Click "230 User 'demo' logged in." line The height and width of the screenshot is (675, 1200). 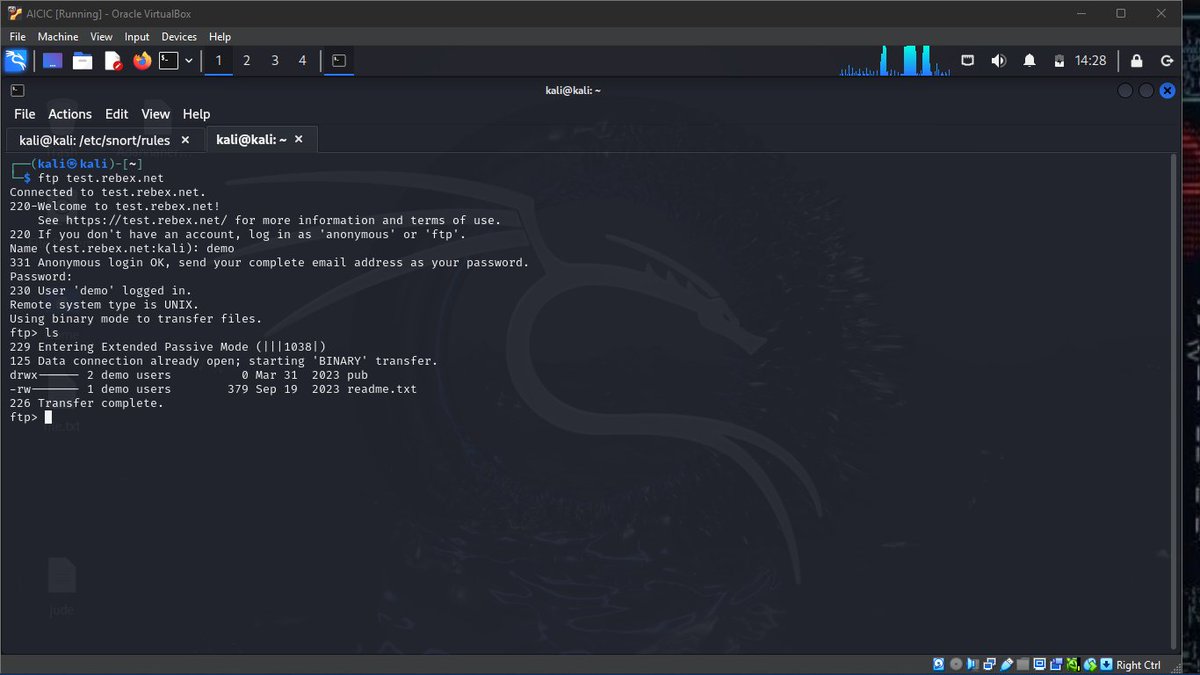pyautogui.click(x=100, y=291)
